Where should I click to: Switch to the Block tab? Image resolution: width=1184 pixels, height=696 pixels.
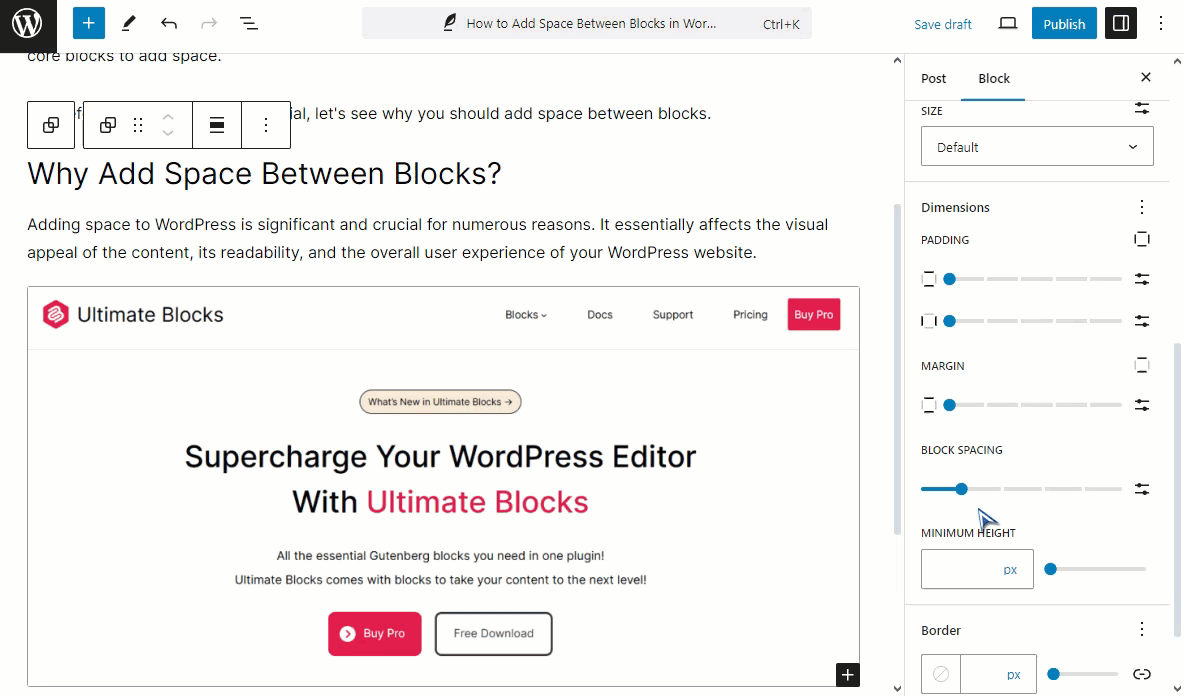tap(994, 78)
